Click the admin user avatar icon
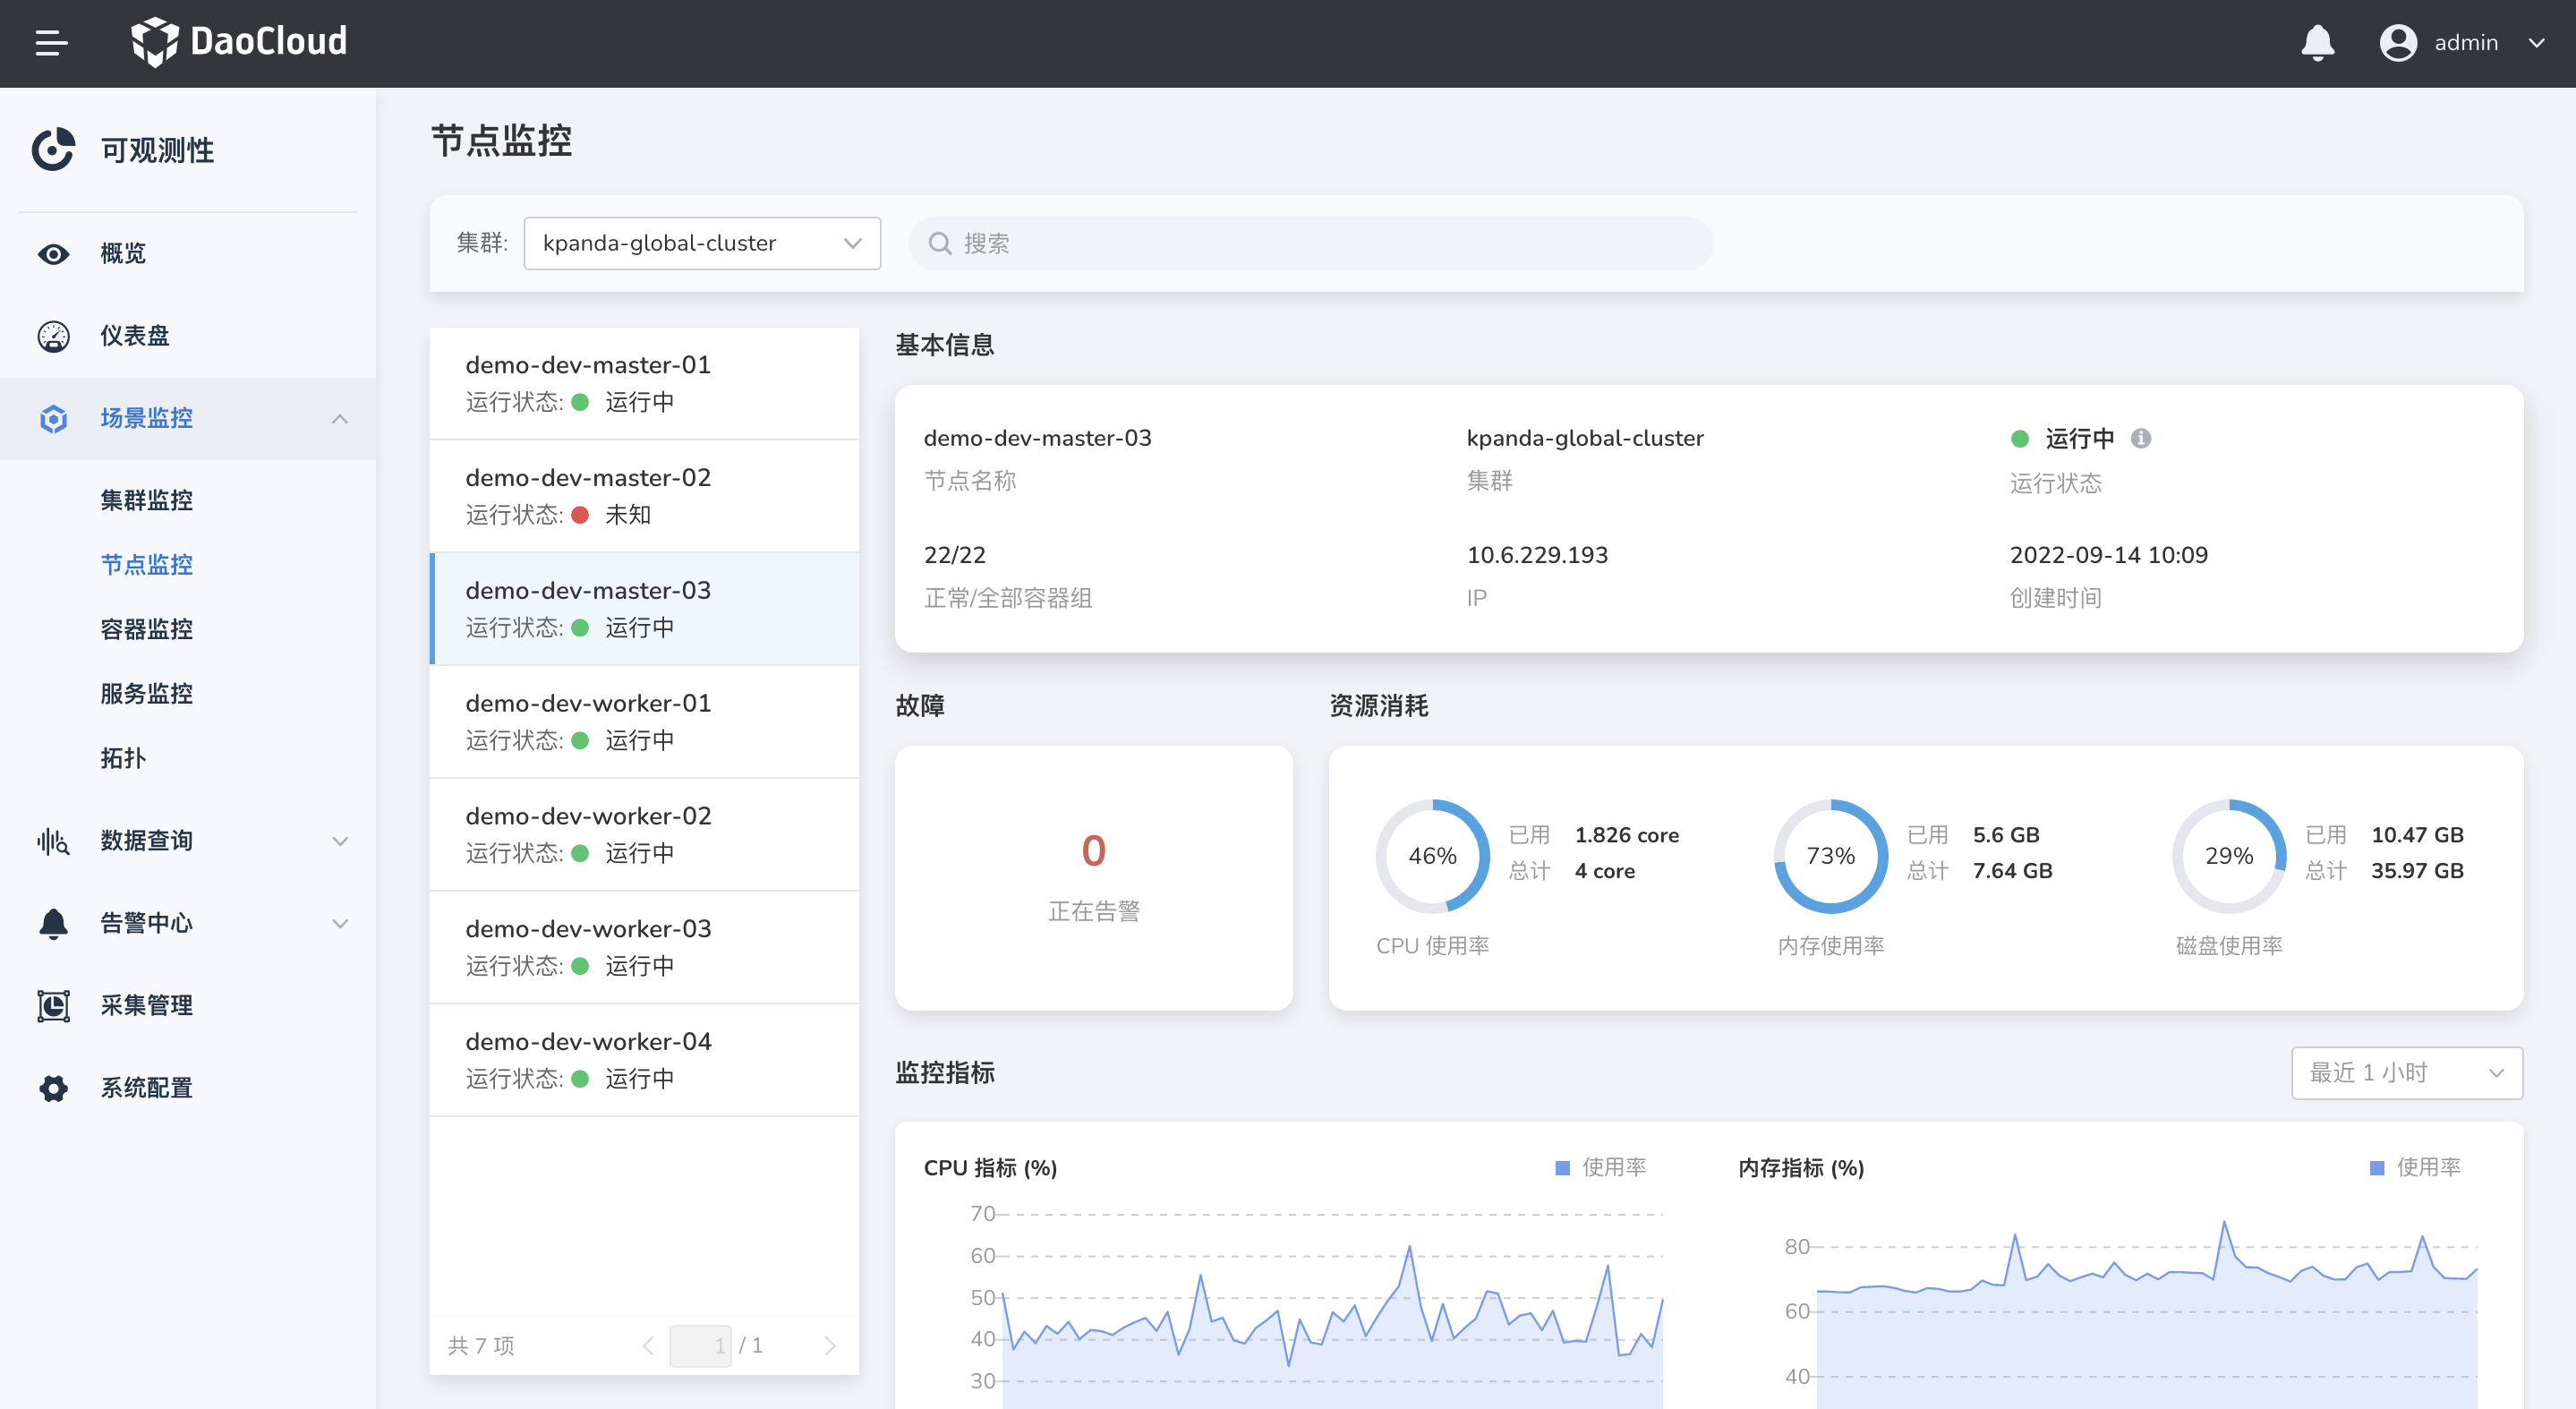 coord(2397,43)
